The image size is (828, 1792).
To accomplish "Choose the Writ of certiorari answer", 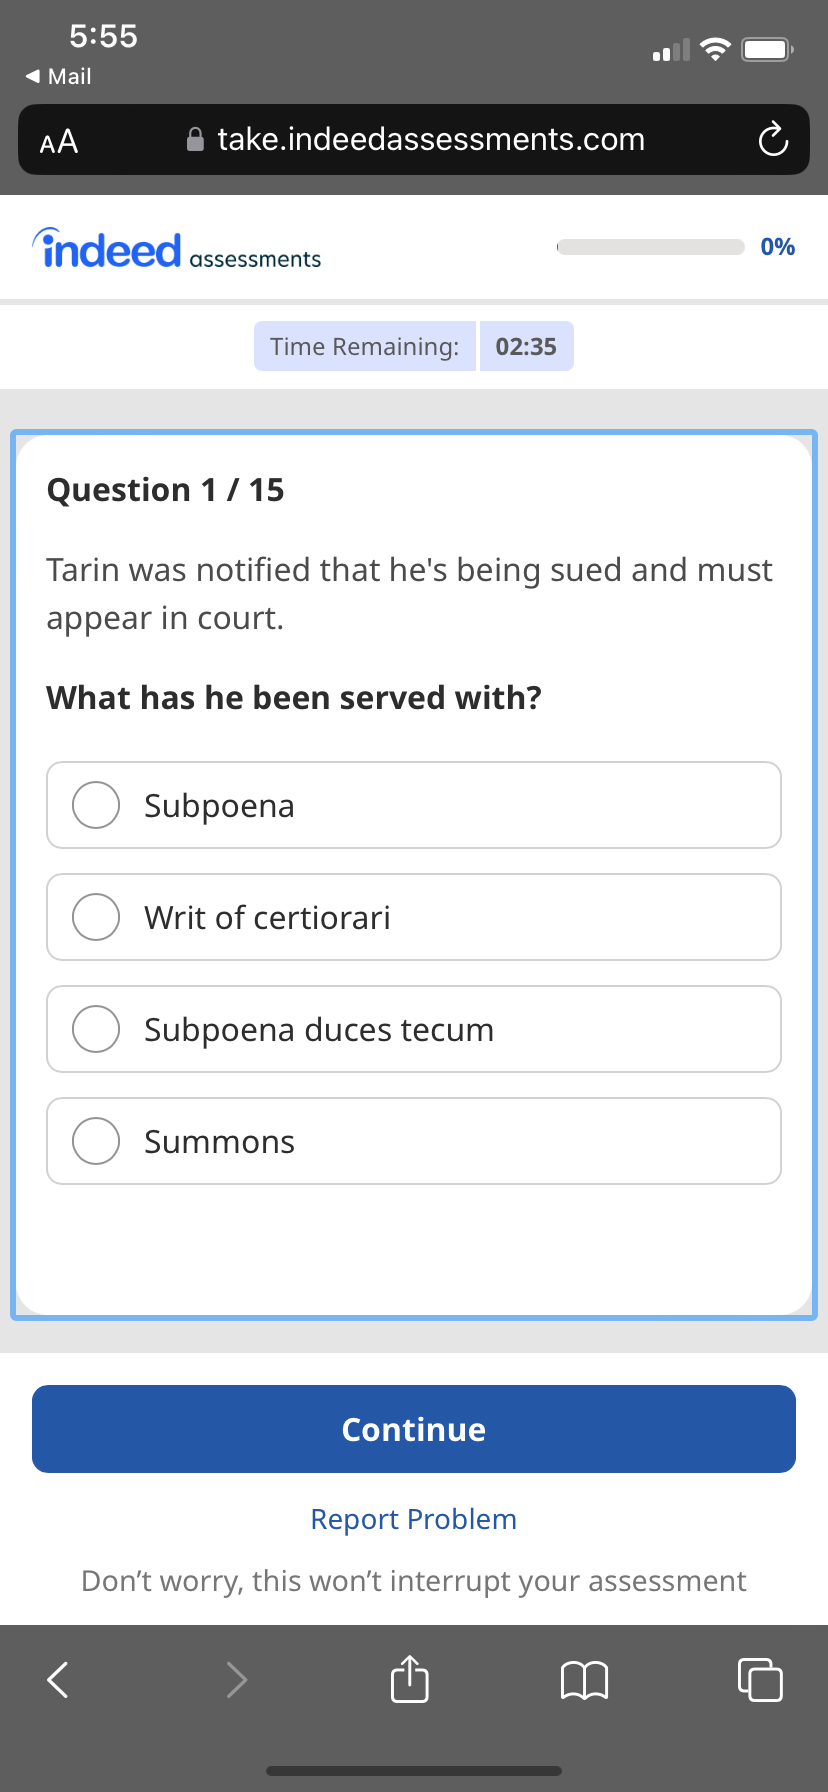I will [x=413, y=917].
